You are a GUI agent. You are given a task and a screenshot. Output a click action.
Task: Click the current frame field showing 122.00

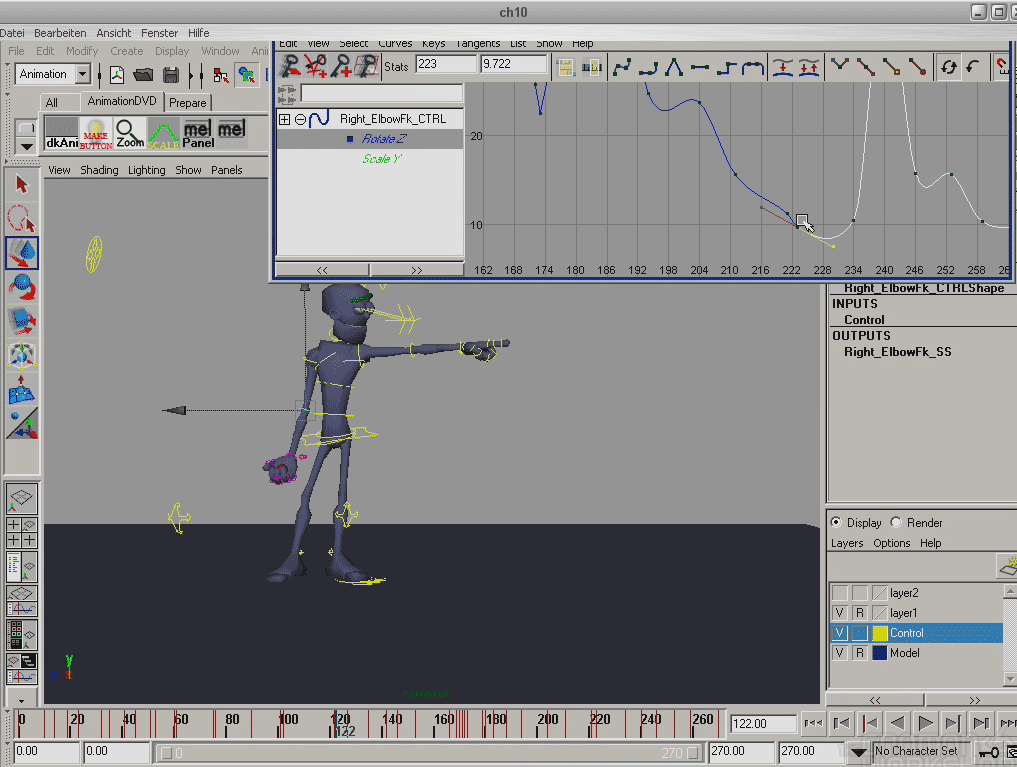763,724
